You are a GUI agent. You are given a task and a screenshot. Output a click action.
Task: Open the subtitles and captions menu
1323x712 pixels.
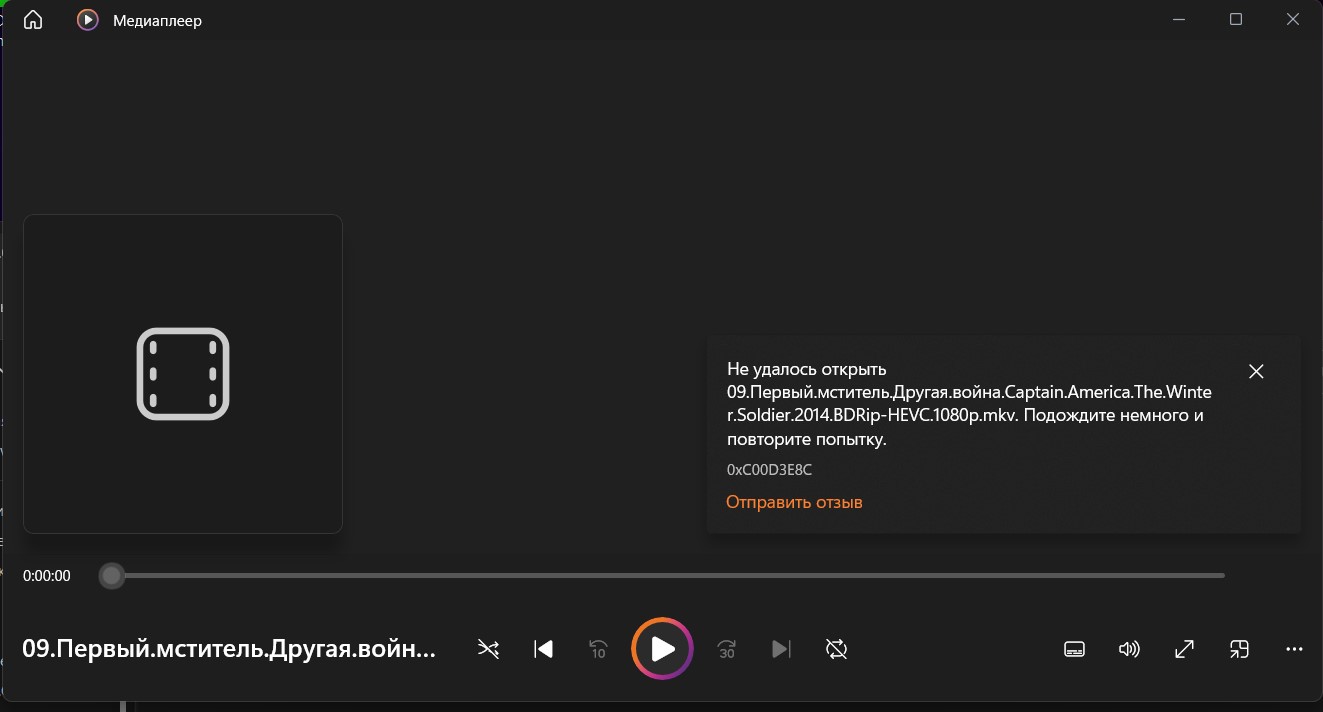point(1074,649)
